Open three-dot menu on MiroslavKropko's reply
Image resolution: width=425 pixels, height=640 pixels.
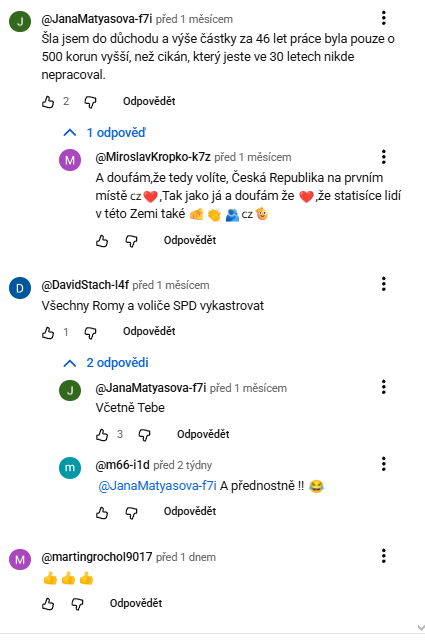(383, 157)
